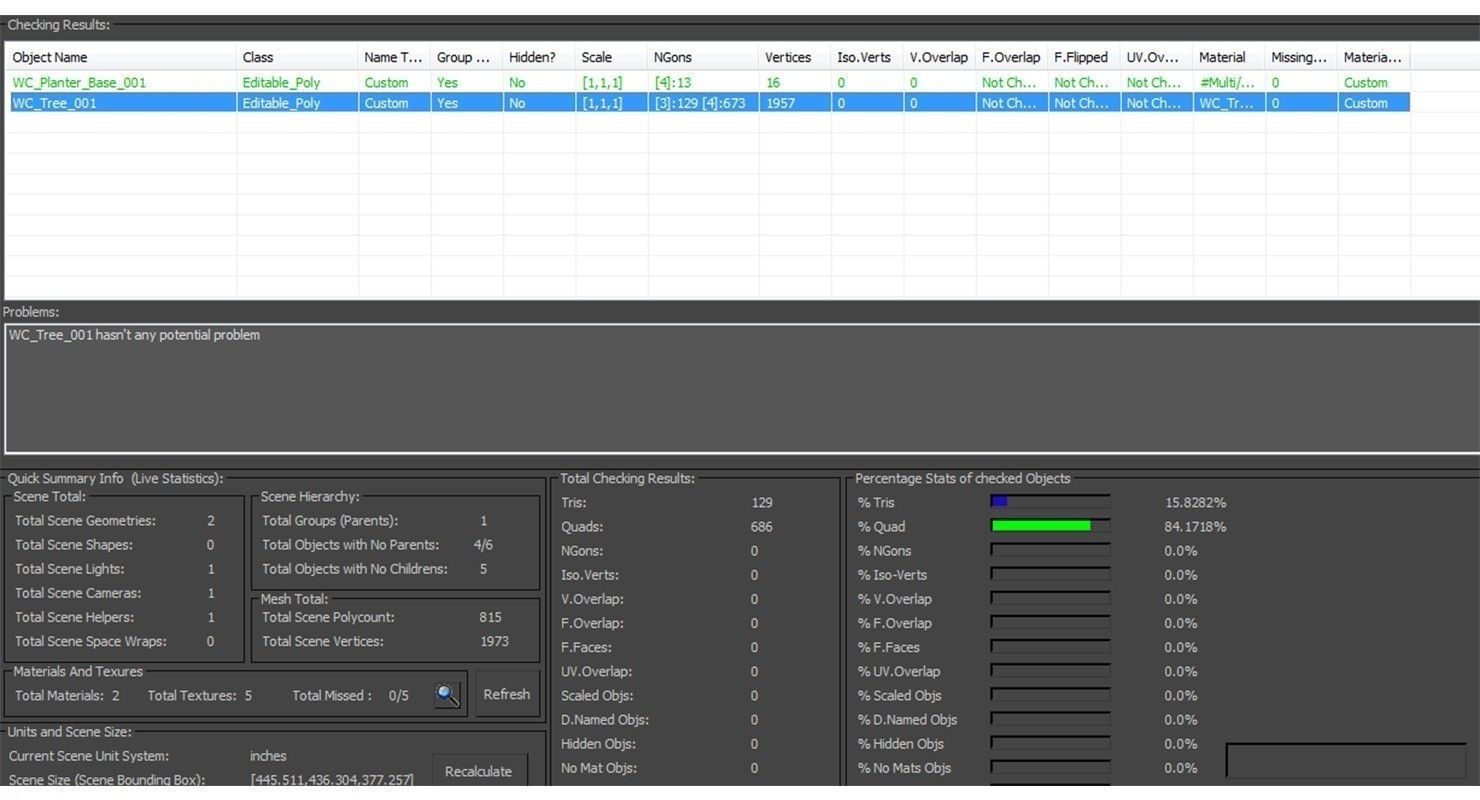Click the Vertices column header
Screen dimensions: 1480x800
coord(795,57)
